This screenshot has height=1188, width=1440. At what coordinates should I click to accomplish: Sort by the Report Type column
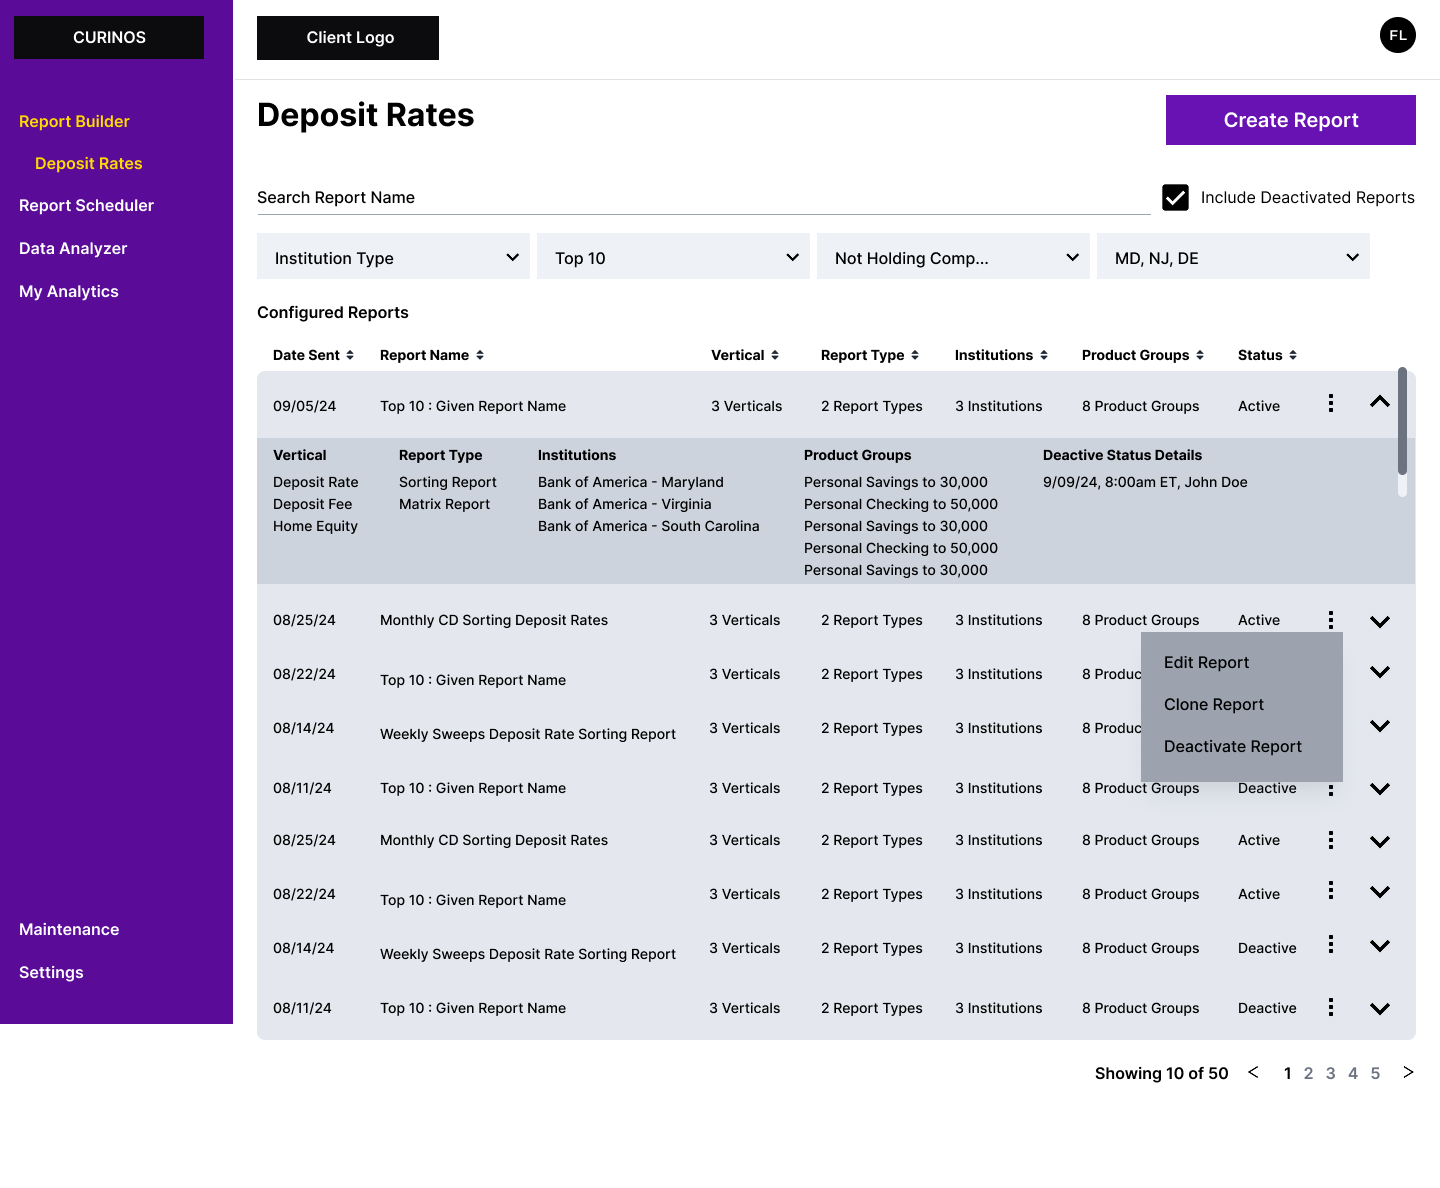click(915, 355)
